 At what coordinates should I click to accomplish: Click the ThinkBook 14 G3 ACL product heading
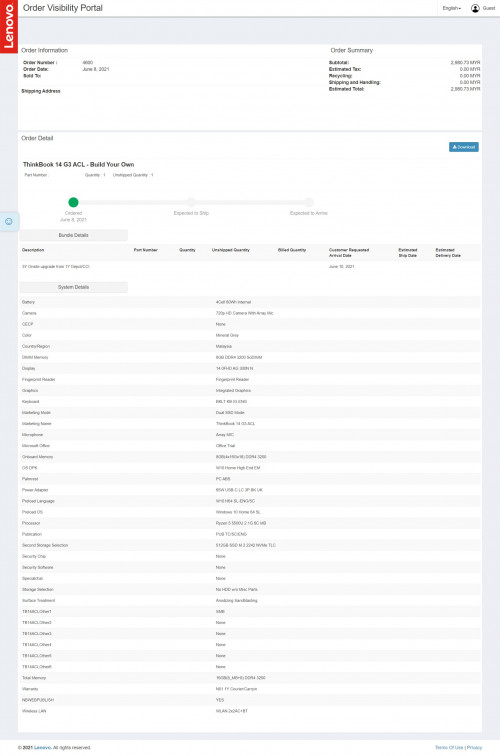coord(78,164)
